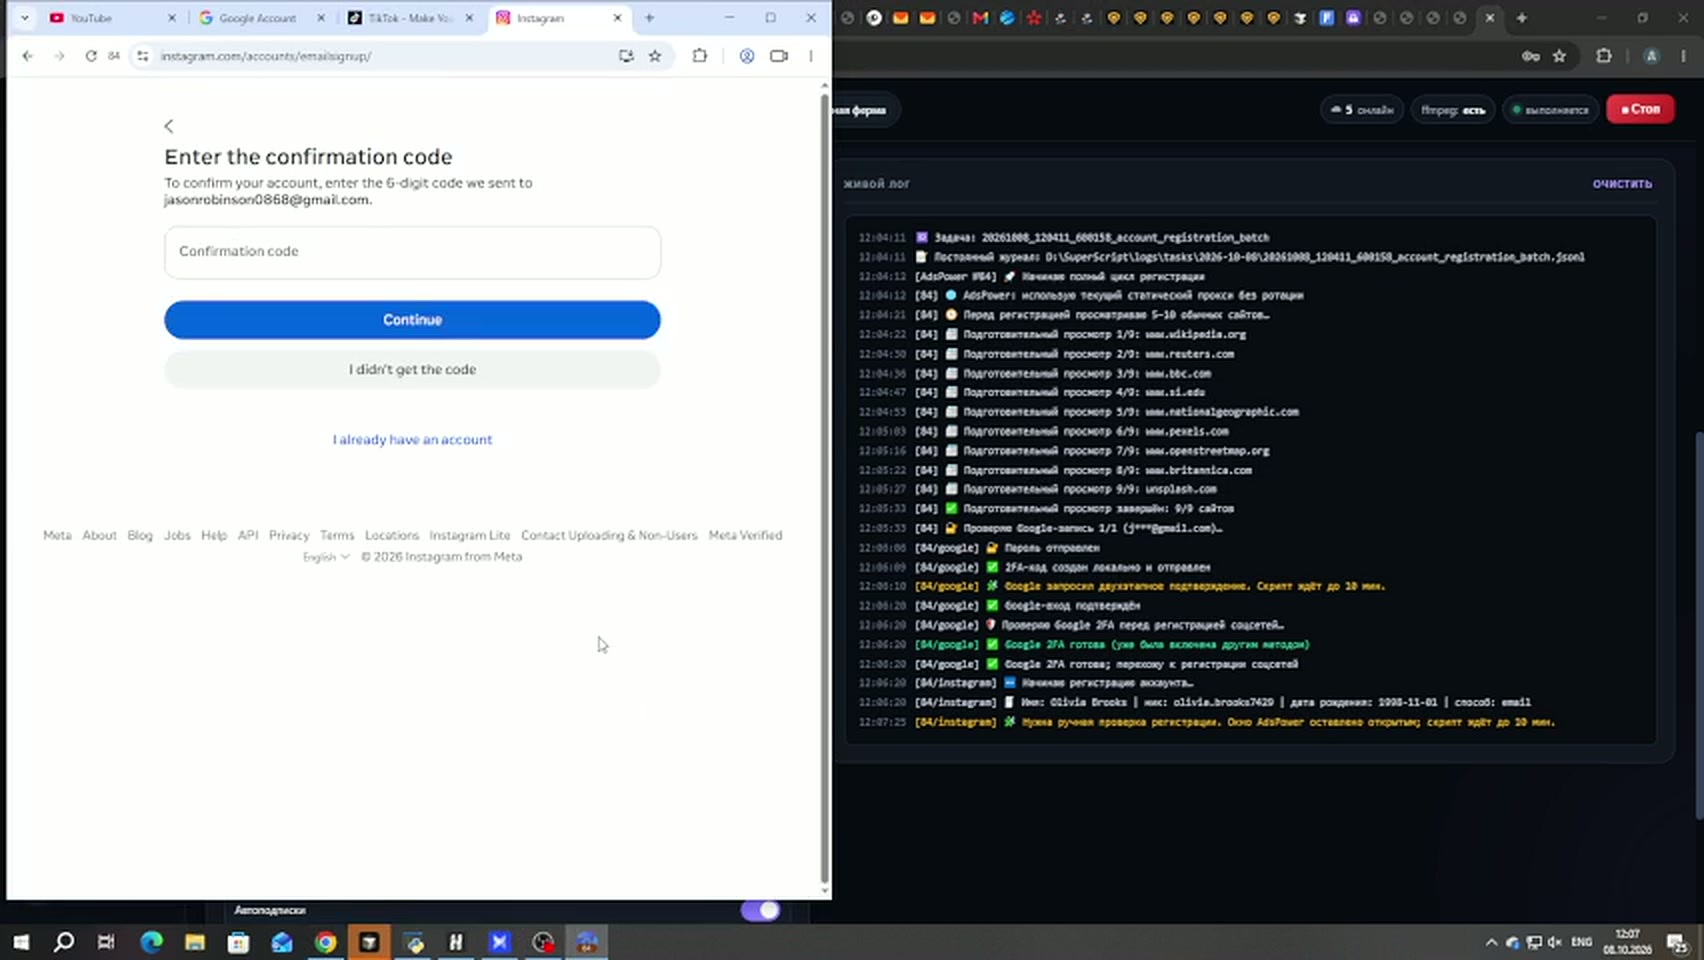Viewport: 1704px width, 960px height.
Task: Expand the English language selector
Action: pyautogui.click(x=326, y=557)
